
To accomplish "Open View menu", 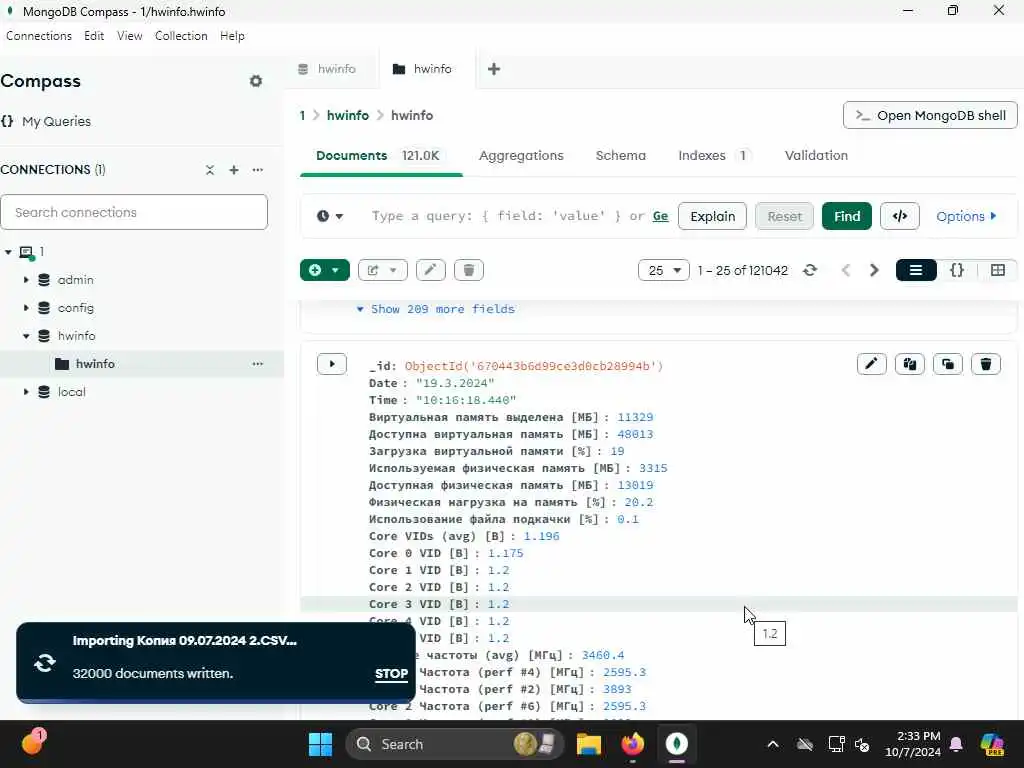I will point(129,36).
